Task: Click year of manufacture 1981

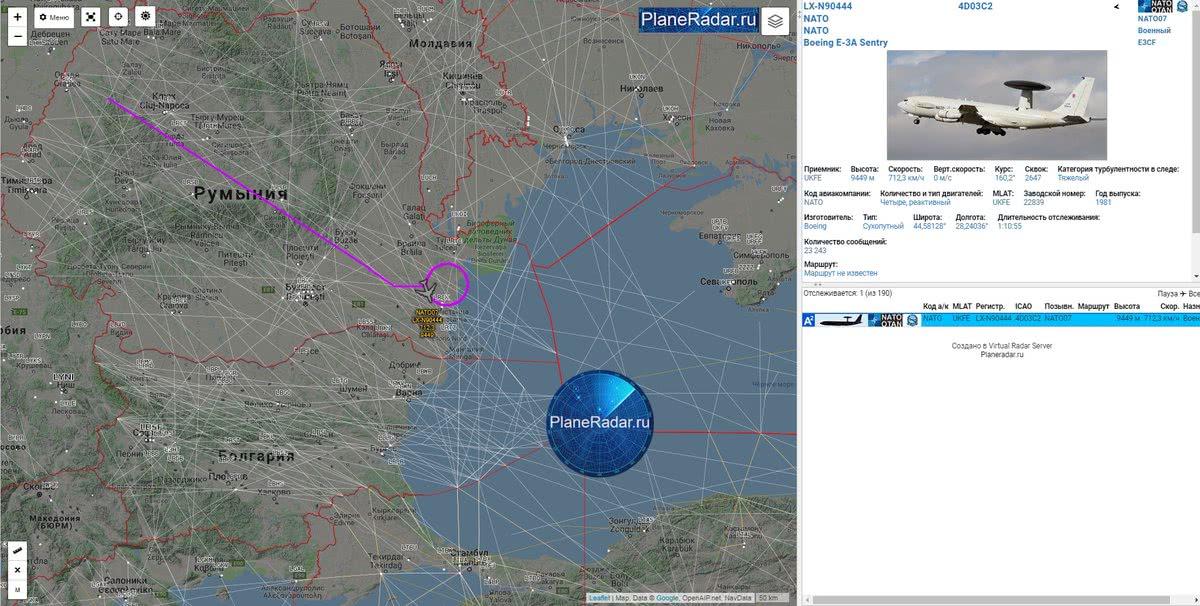Action: (x=1103, y=202)
